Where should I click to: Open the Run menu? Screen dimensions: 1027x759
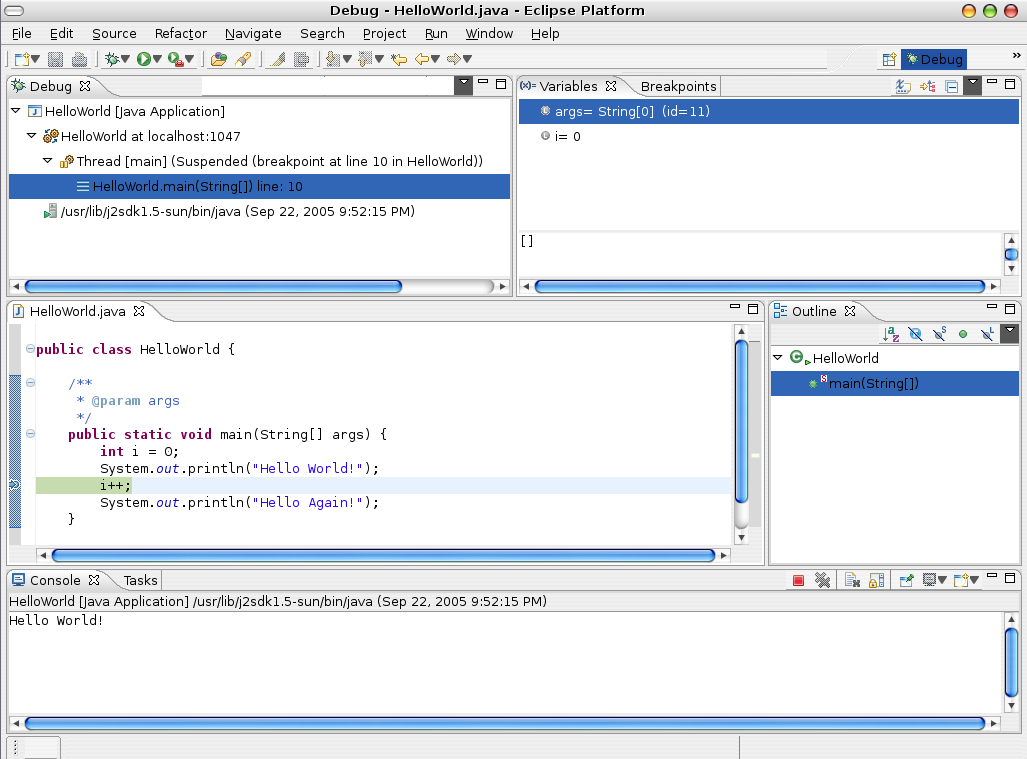coord(436,33)
